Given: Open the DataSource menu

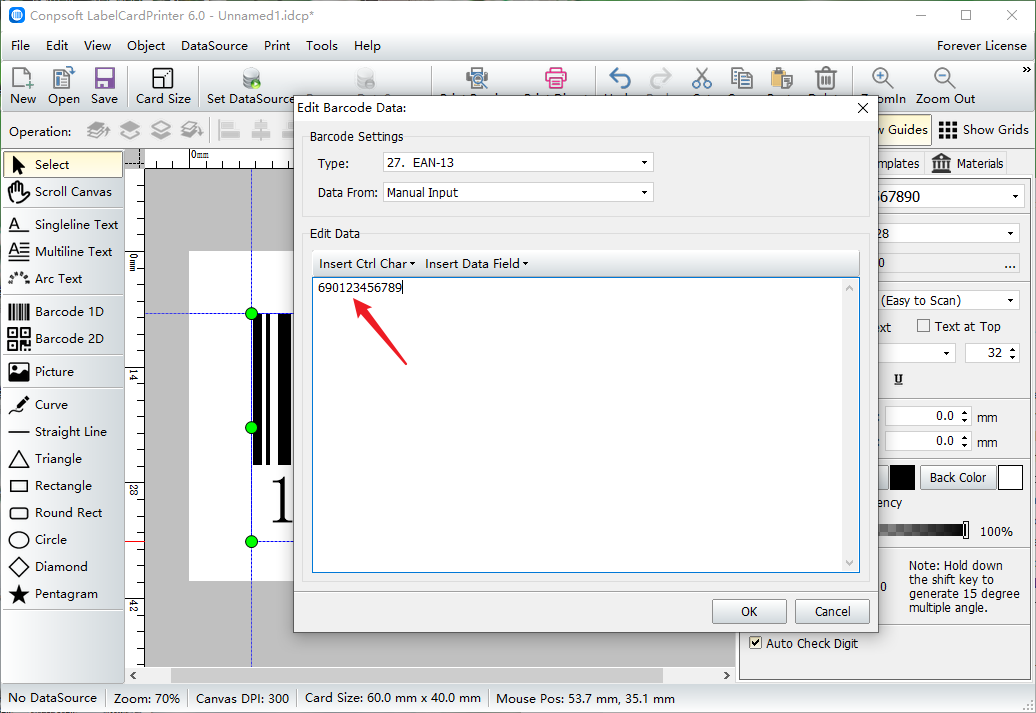Looking at the screenshot, I should click(x=215, y=46).
